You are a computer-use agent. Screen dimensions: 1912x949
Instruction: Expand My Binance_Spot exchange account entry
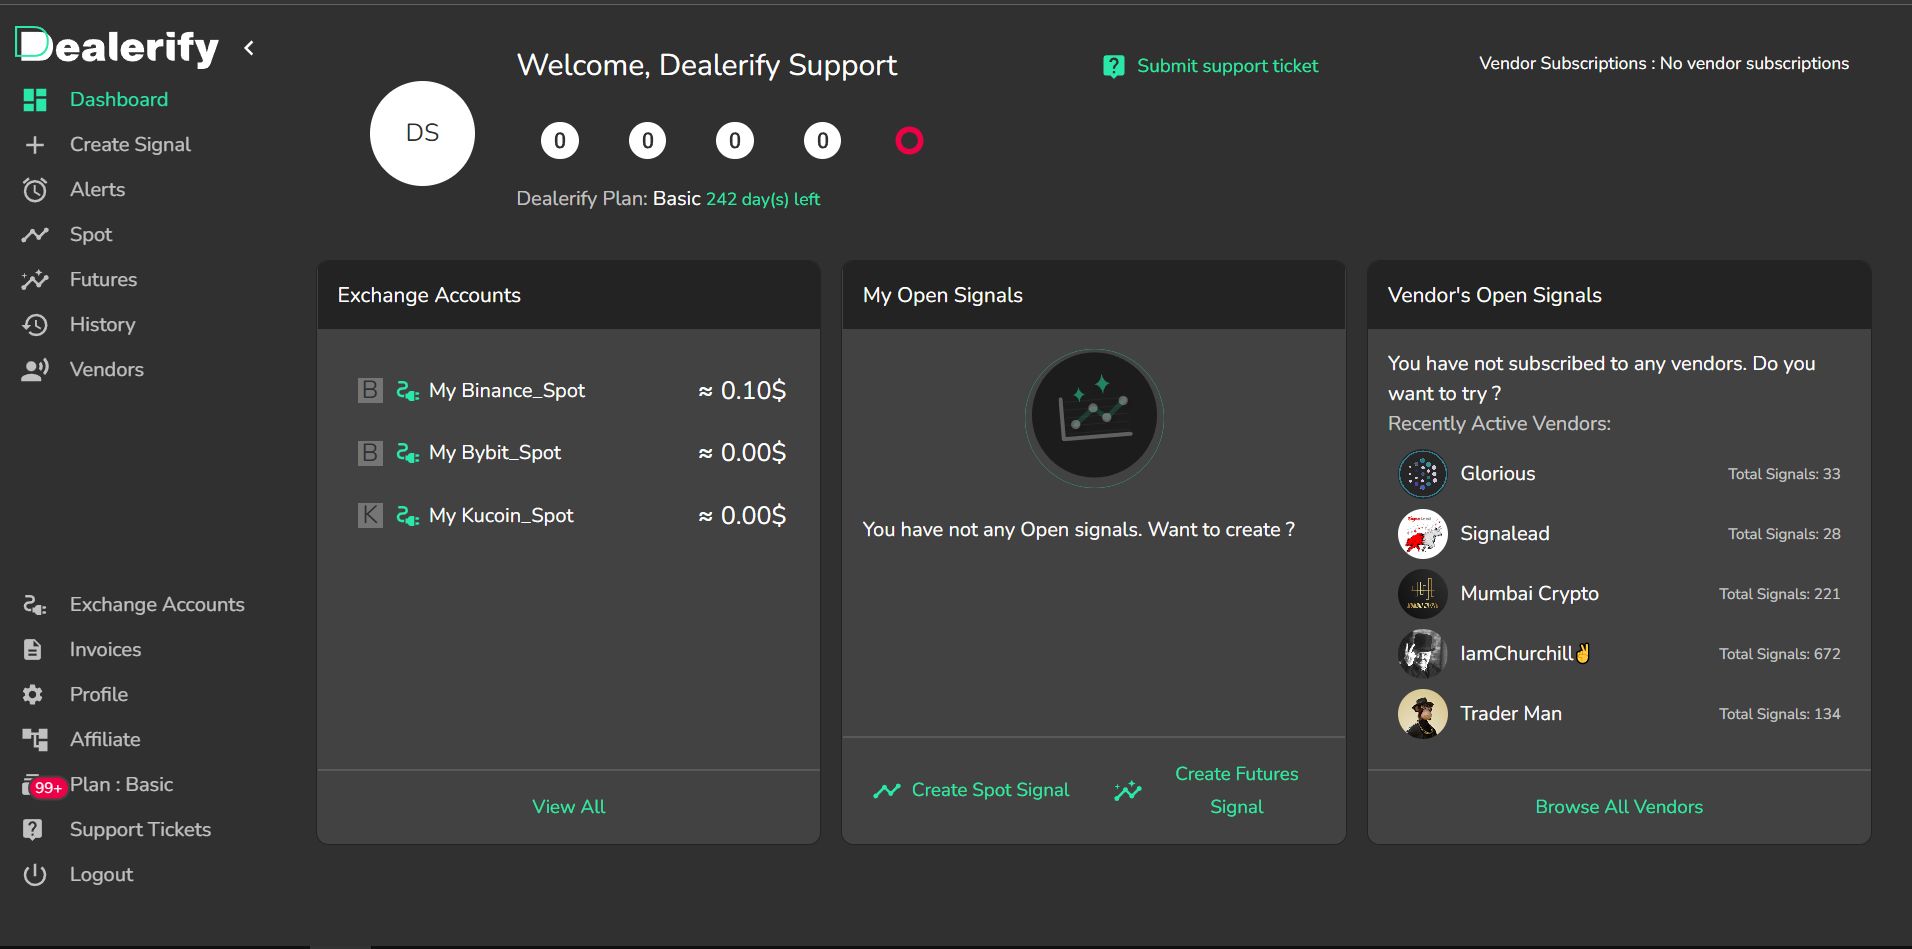(506, 390)
